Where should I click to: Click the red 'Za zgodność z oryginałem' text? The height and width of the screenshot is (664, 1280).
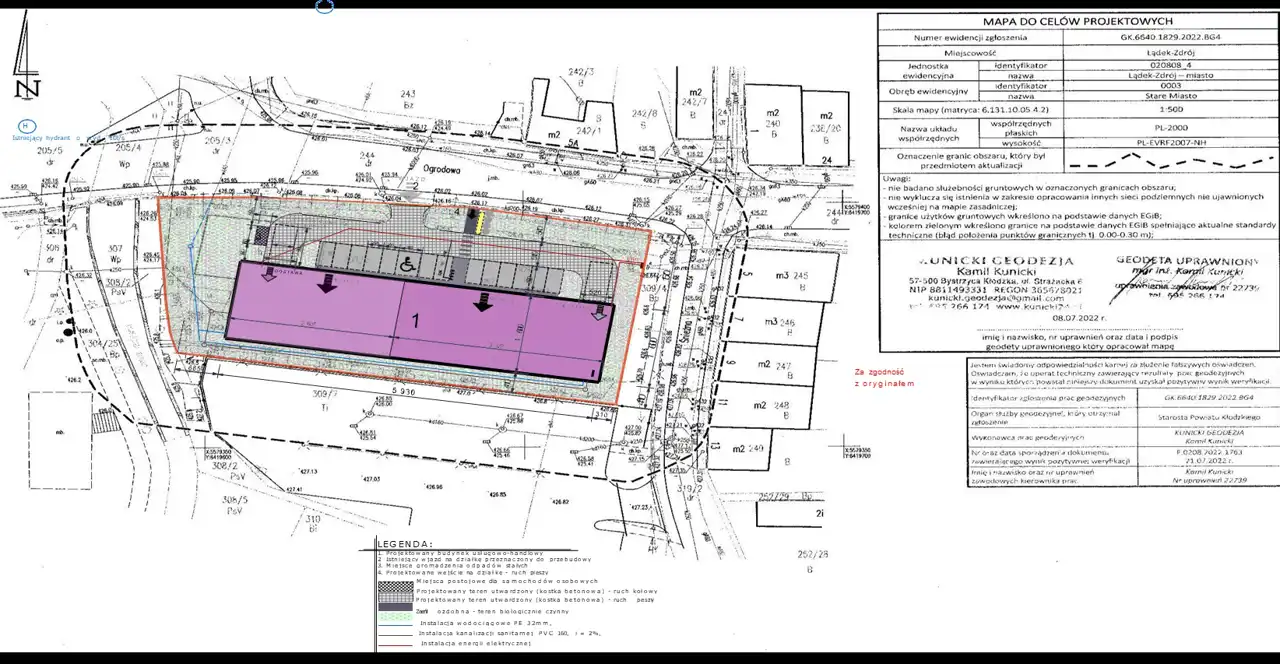883,377
